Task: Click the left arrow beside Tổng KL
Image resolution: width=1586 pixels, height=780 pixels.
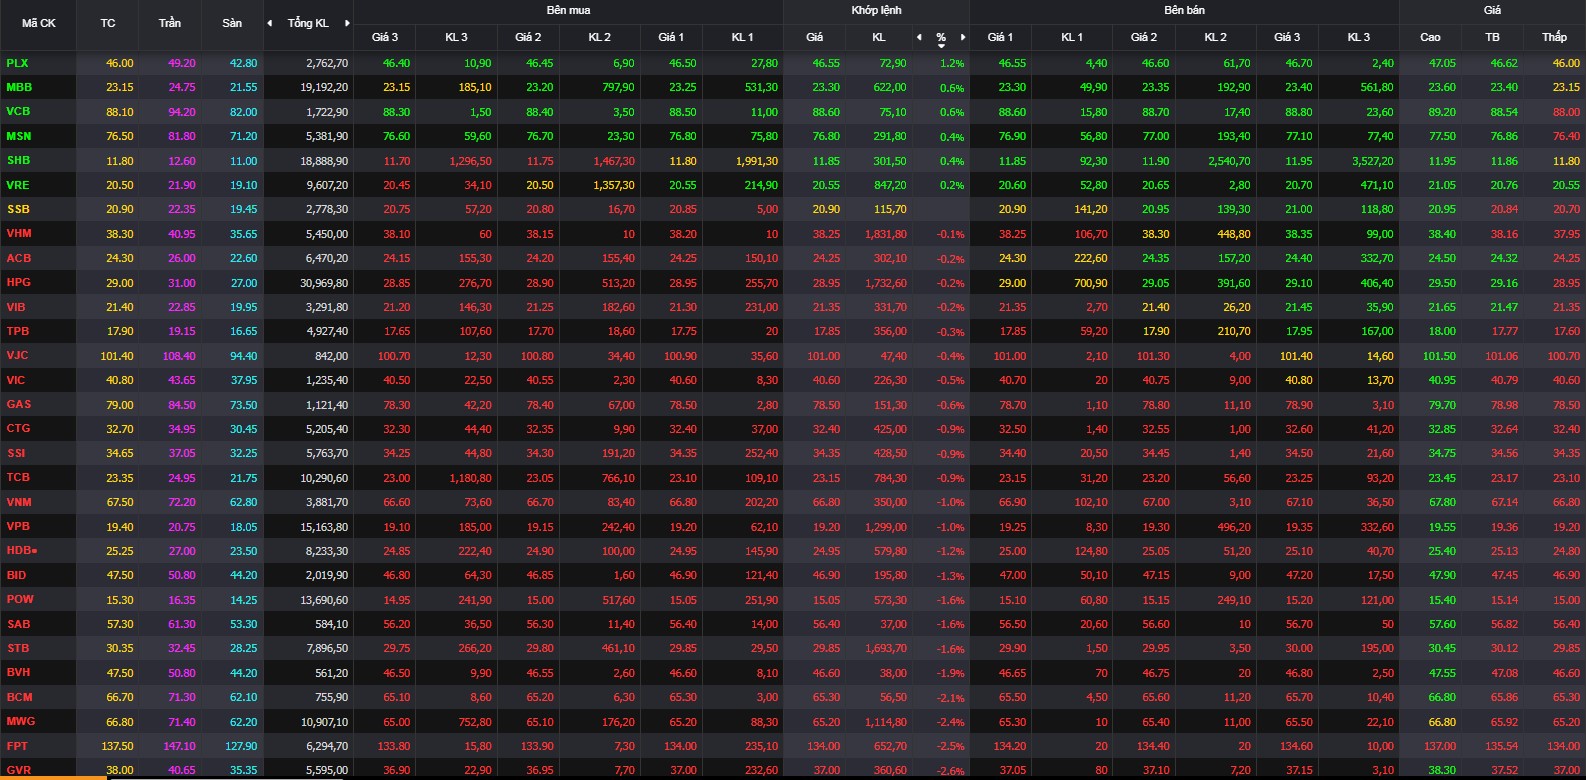Action: pyautogui.click(x=270, y=23)
